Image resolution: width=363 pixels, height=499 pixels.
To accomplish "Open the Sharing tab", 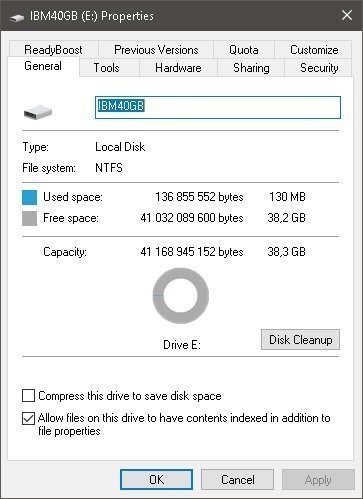I will tap(251, 68).
